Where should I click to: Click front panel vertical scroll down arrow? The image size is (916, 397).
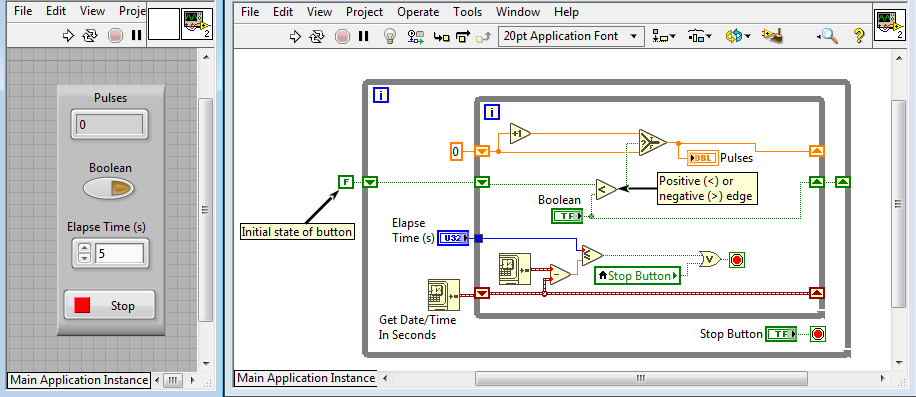[206, 363]
